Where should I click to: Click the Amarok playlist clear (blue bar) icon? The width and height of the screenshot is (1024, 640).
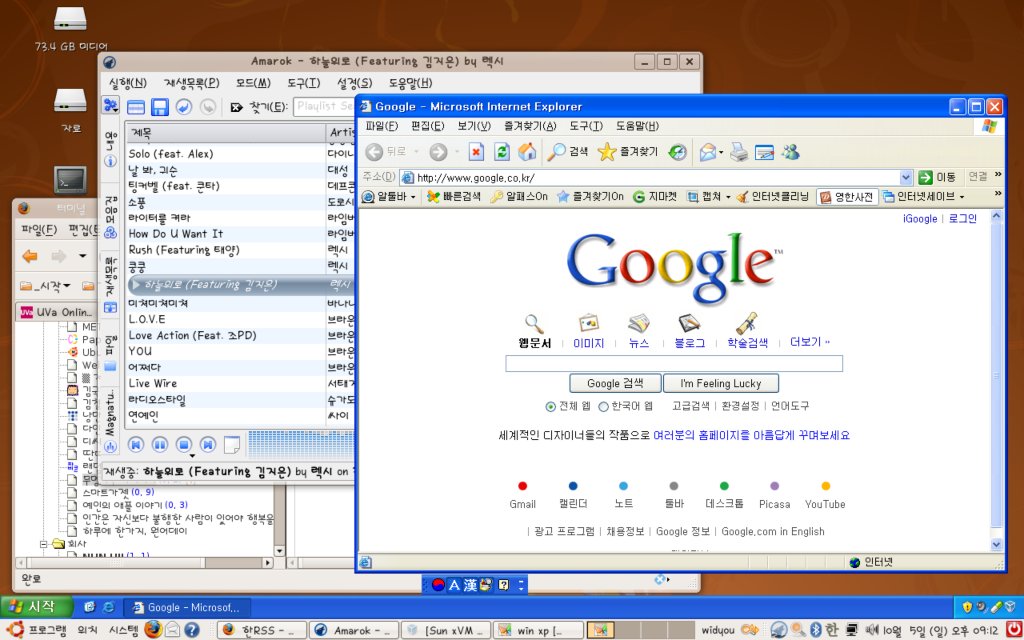tap(135, 107)
